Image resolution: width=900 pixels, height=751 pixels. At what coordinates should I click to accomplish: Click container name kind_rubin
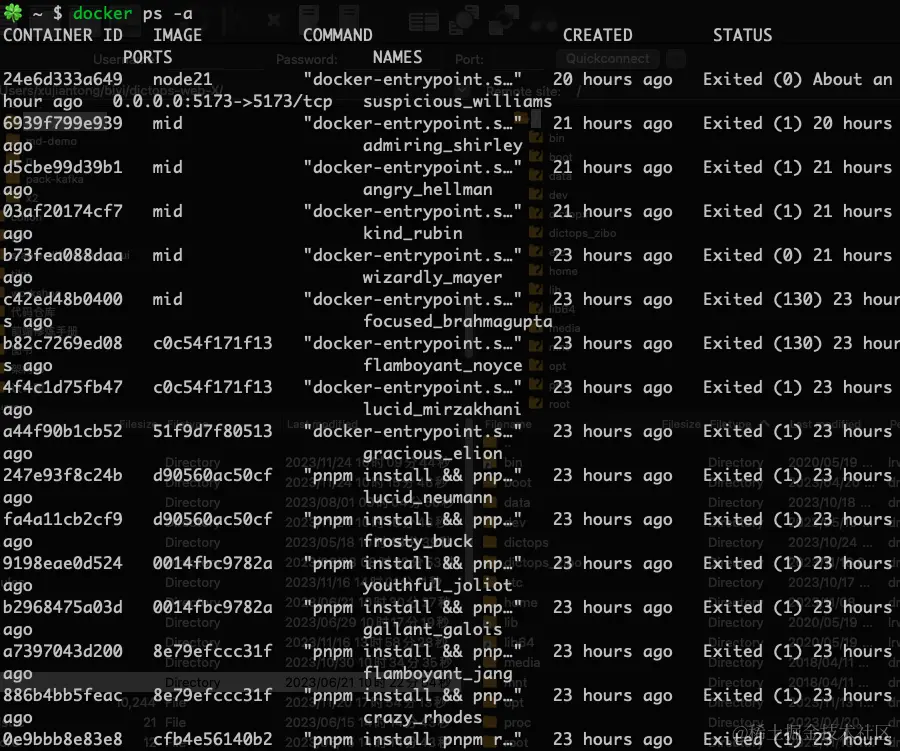point(413,233)
